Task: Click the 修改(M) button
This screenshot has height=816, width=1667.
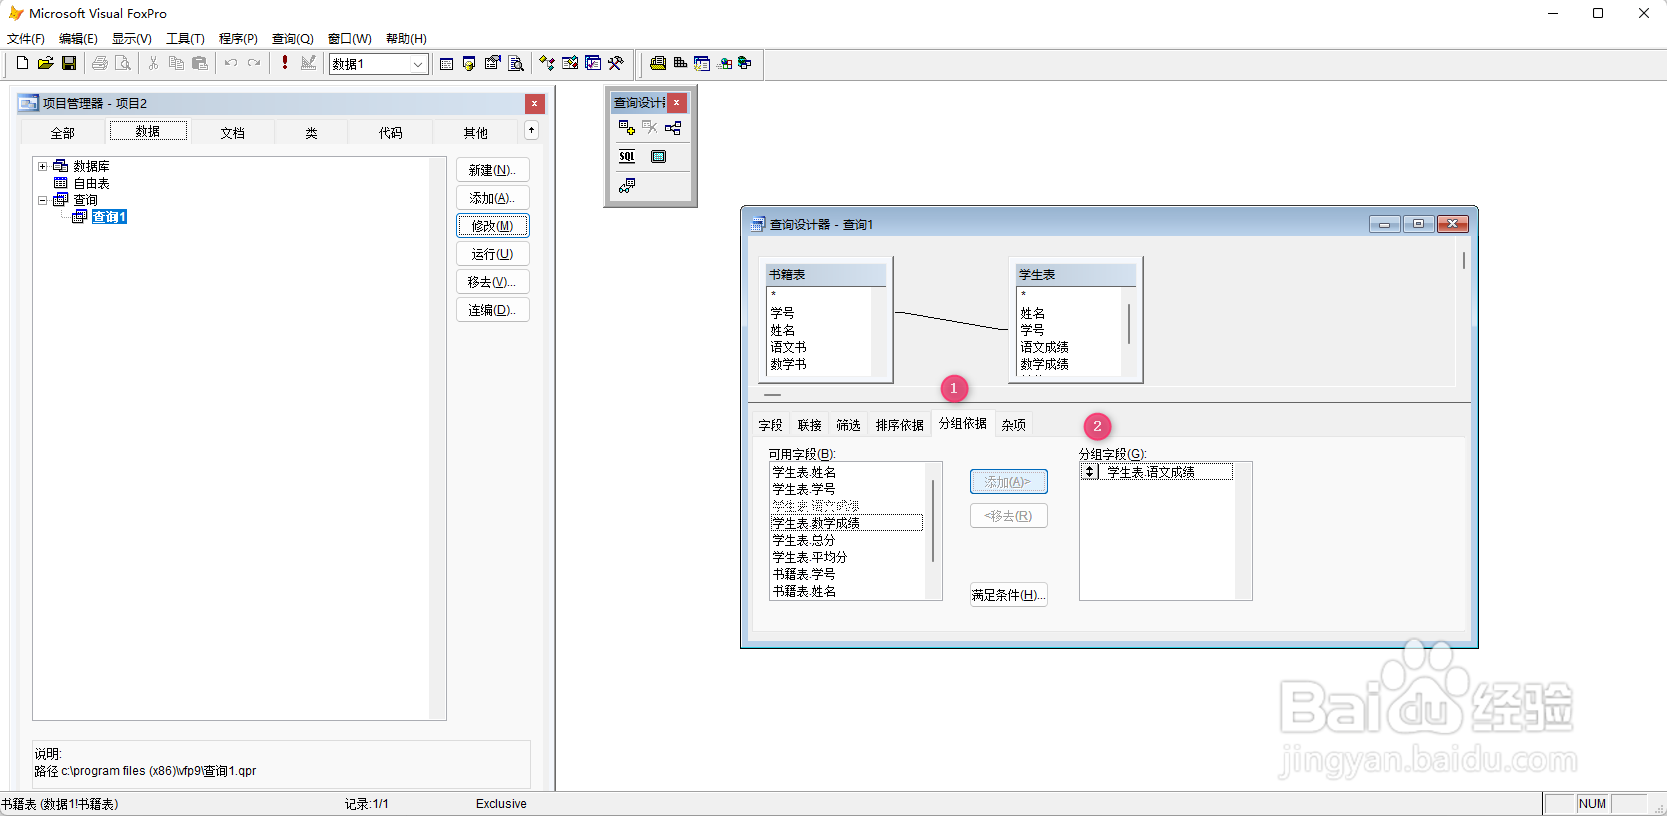Action: pos(493,226)
